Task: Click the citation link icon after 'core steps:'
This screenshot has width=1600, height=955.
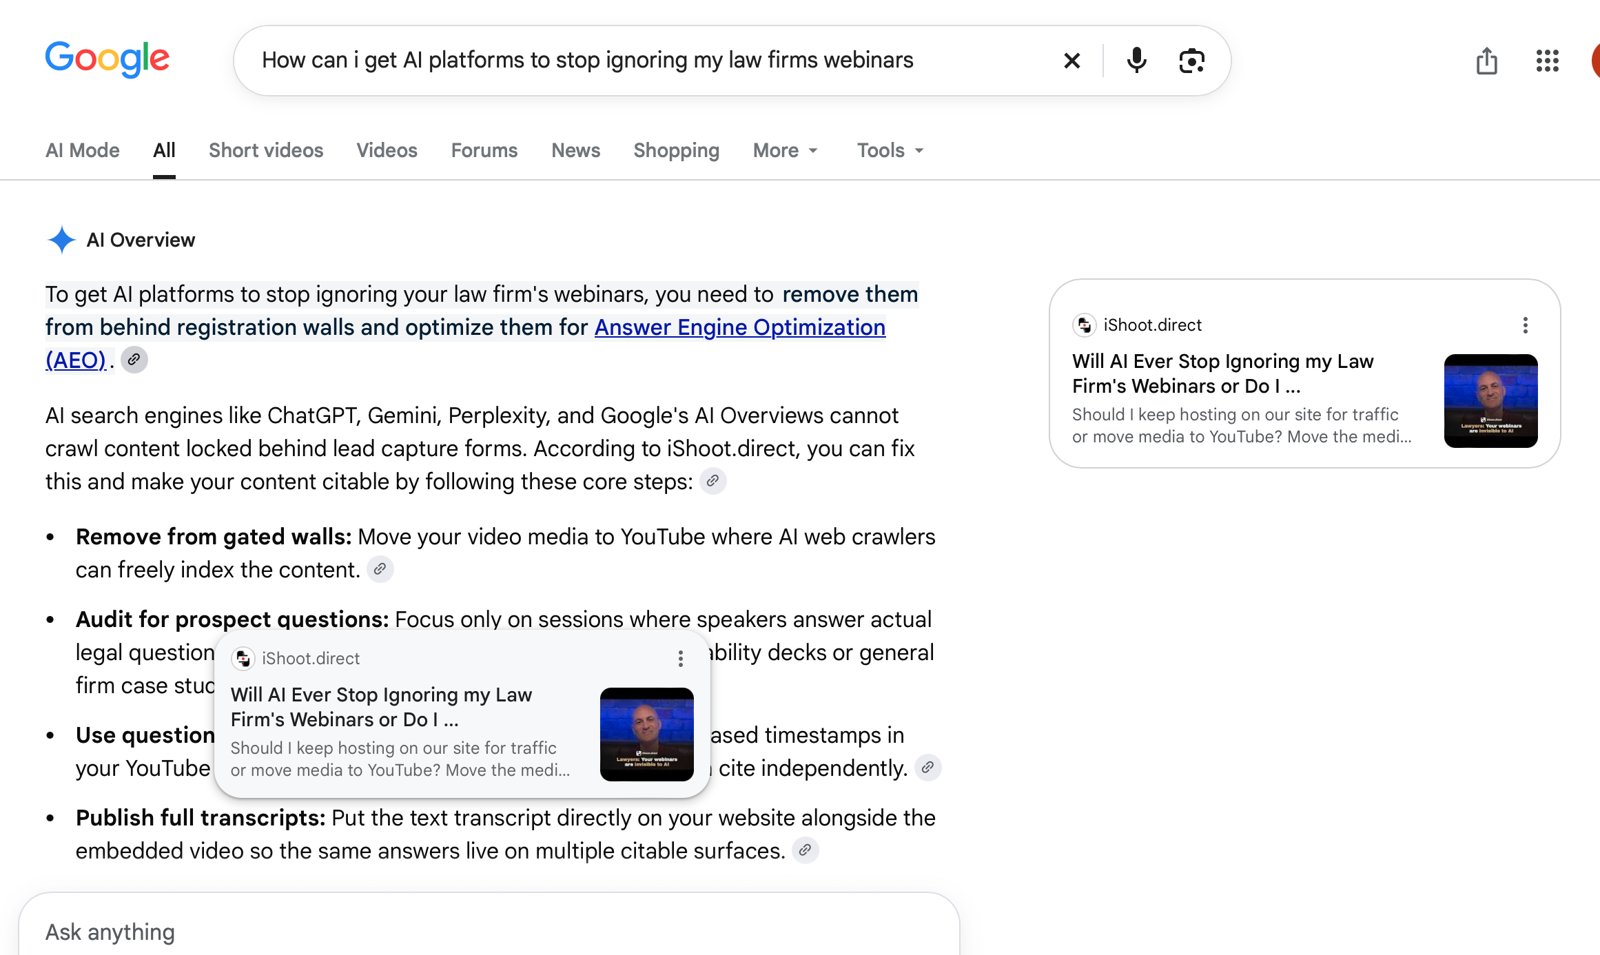Action: coord(713,481)
